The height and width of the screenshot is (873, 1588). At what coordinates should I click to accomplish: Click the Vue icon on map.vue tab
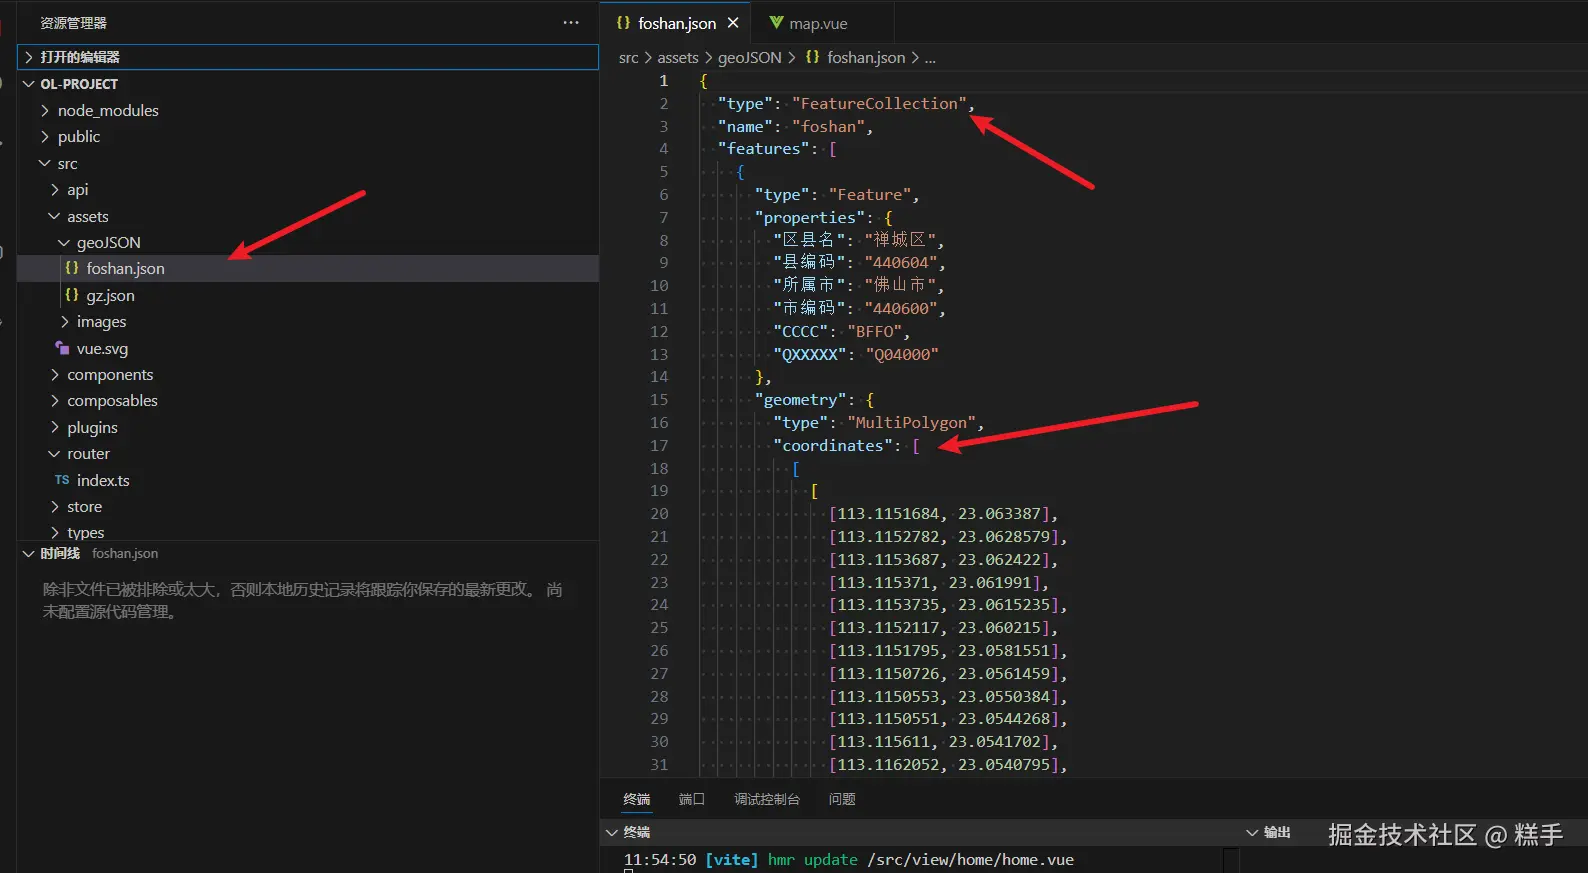click(776, 23)
